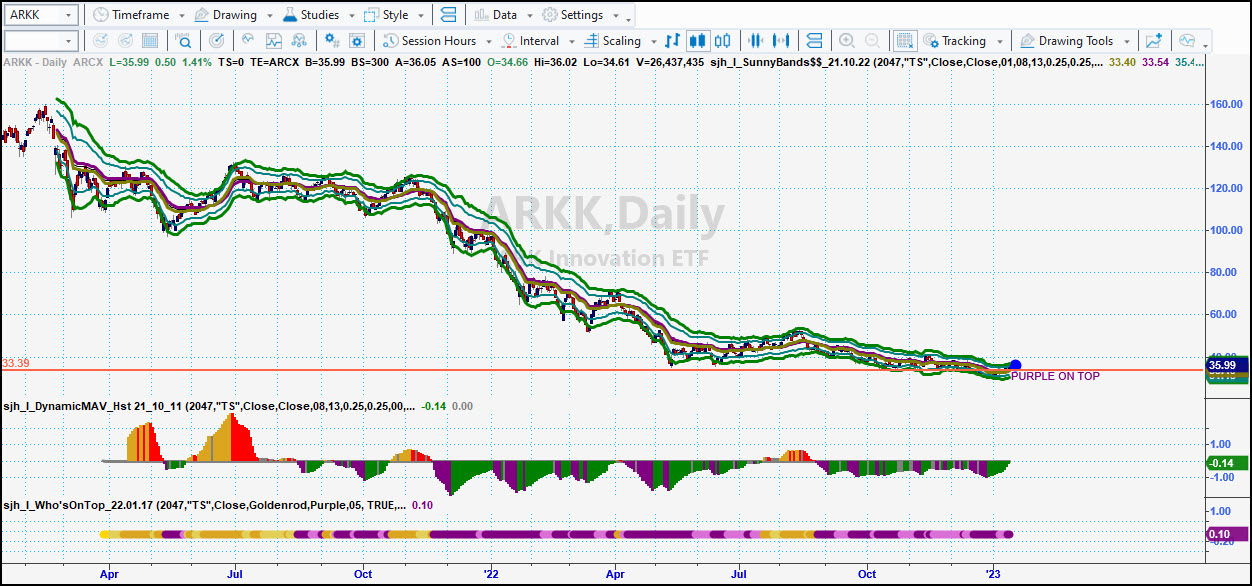Click the blue dot price marker
The width and height of the screenshot is (1252, 586).
click(1015, 365)
